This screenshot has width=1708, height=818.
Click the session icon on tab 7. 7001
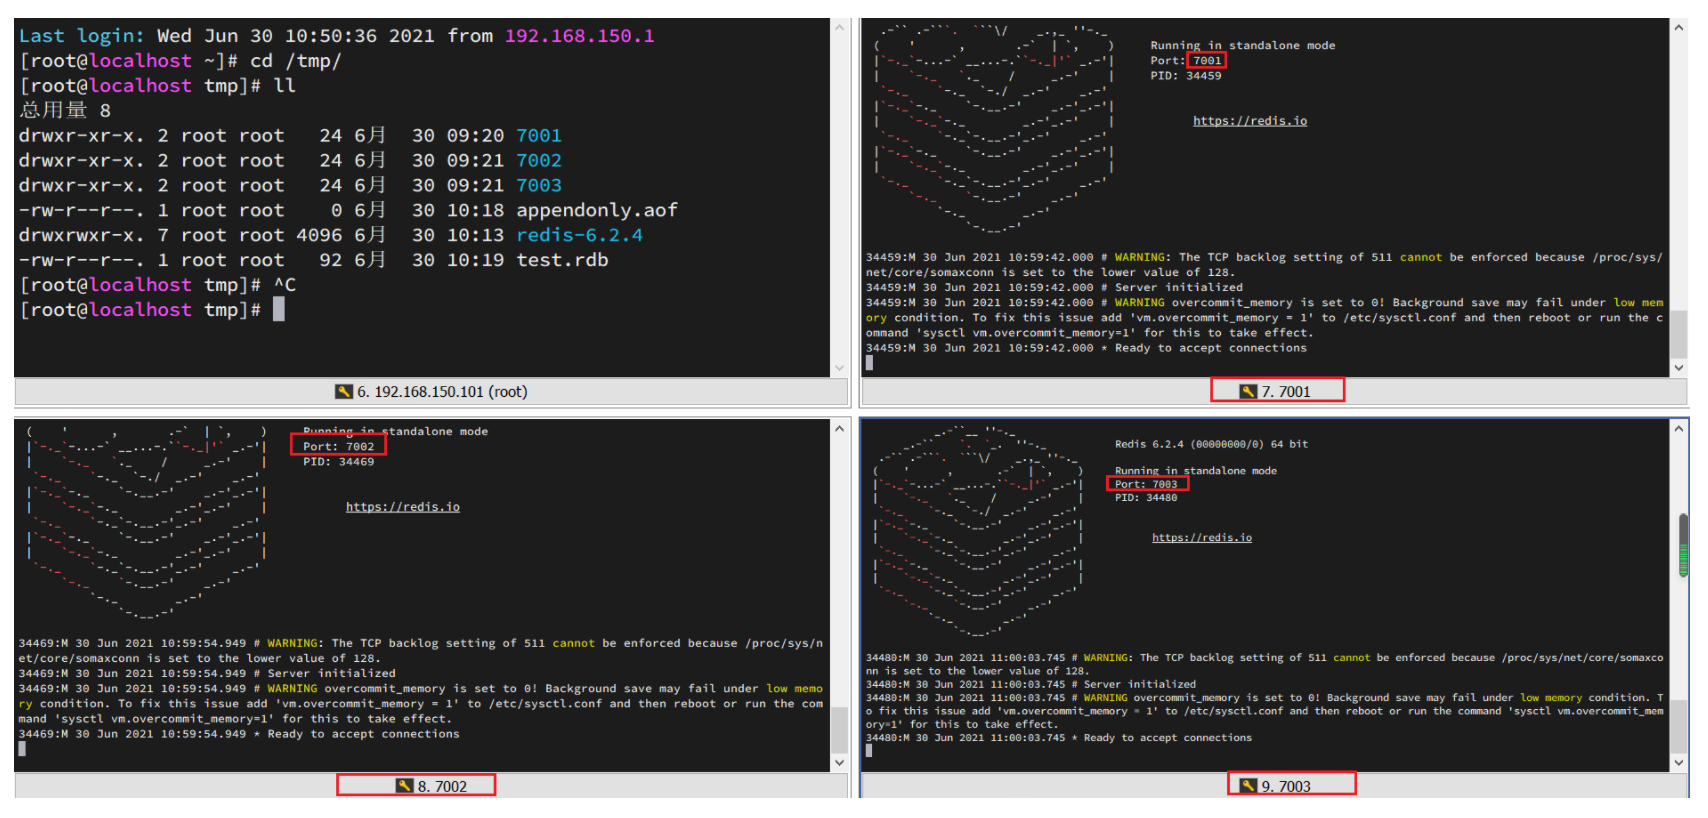(x=1248, y=392)
